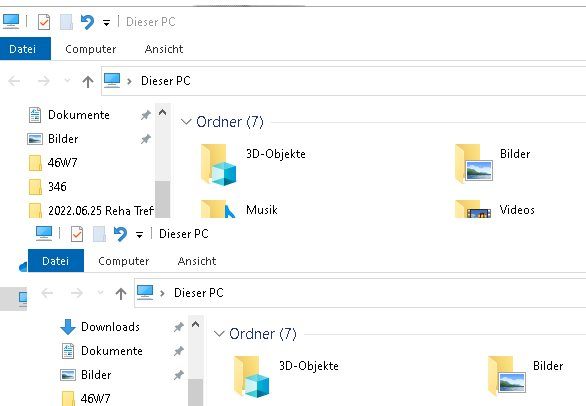586x406 pixels.
Task: Unpin Bilder in upper navigation pane
Action: tap(146, 139)
